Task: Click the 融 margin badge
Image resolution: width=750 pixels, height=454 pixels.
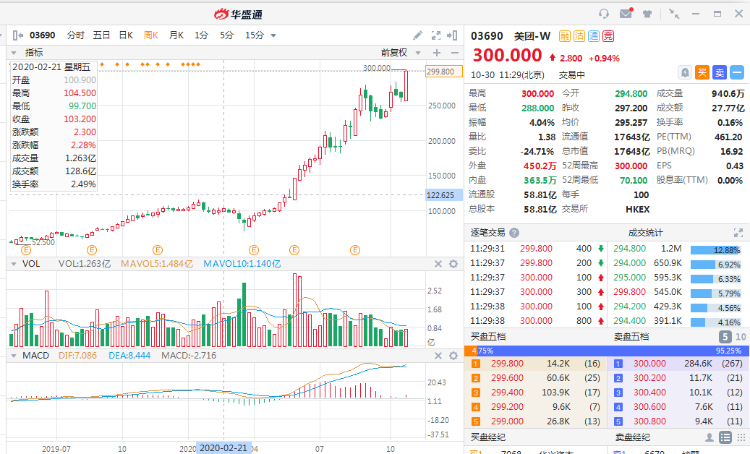Action: pos(564,36)
